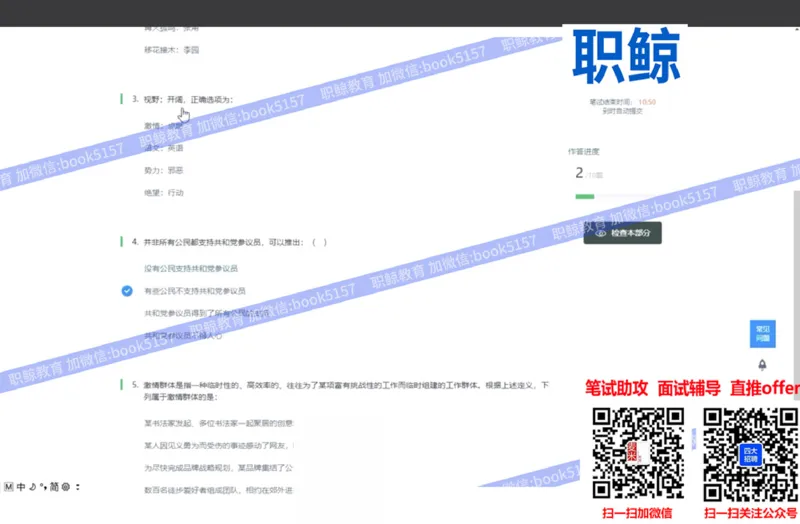
Task: Select the 激情 option under question 3
Action: [x=163, y=126]
